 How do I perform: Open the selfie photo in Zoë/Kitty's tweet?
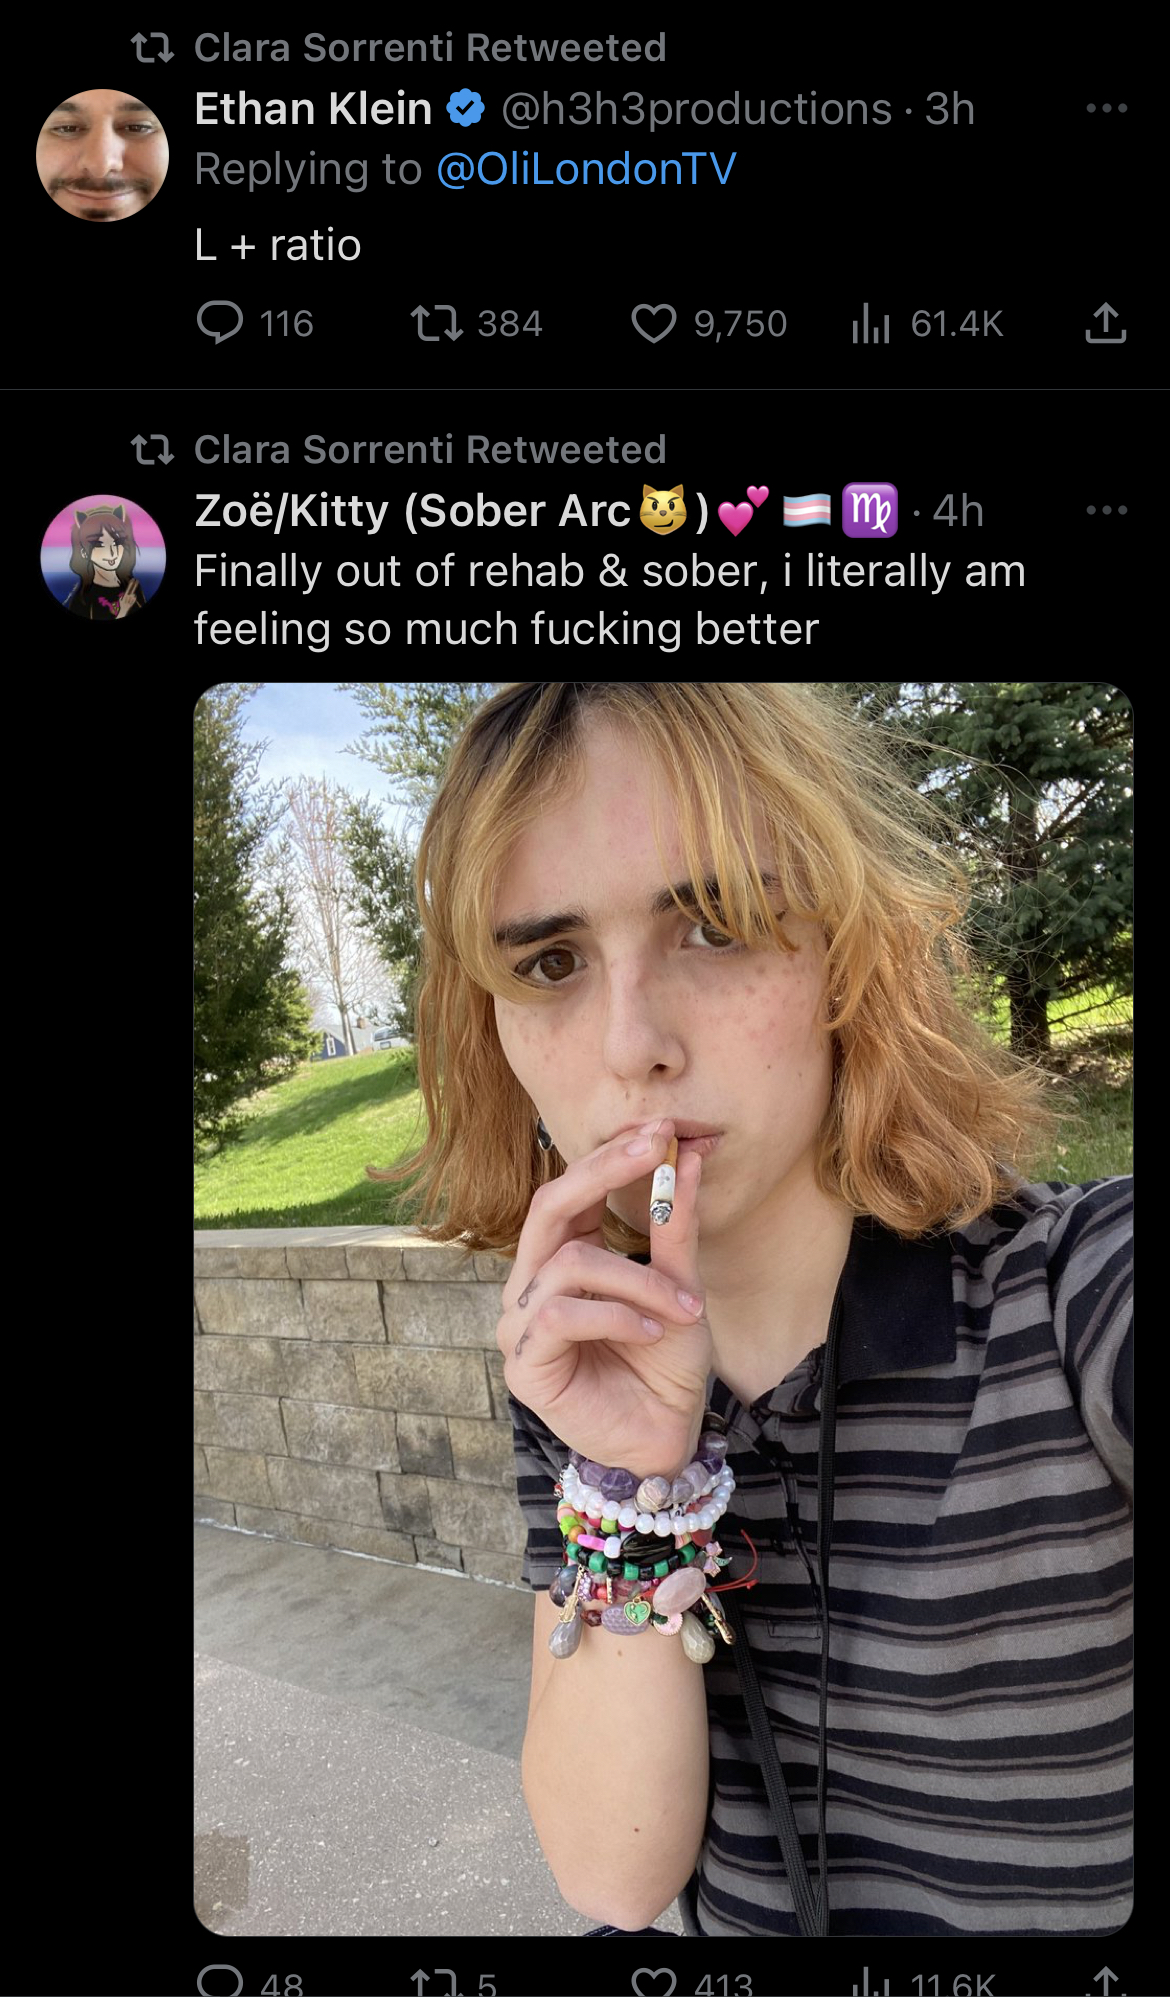(663, 1309)
